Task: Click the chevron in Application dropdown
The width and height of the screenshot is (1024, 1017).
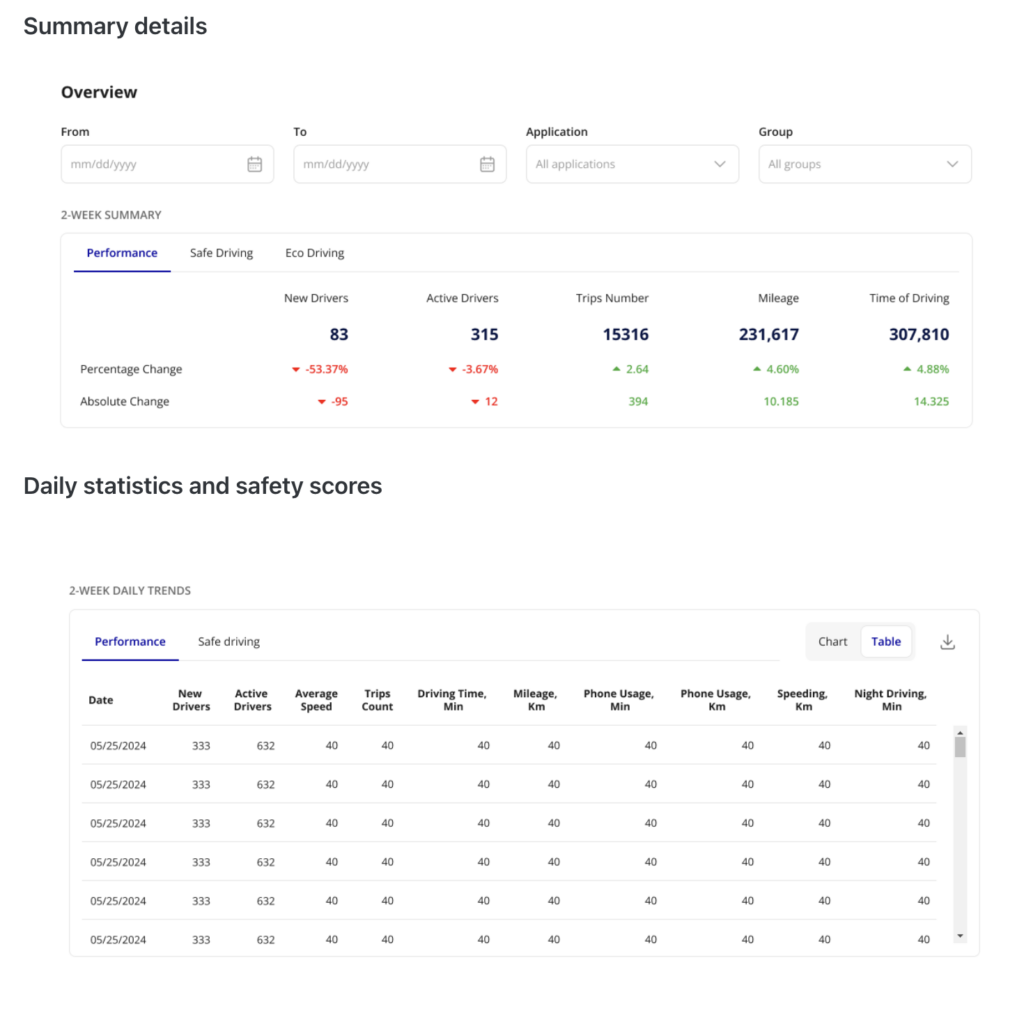Action: coord(720,164)
